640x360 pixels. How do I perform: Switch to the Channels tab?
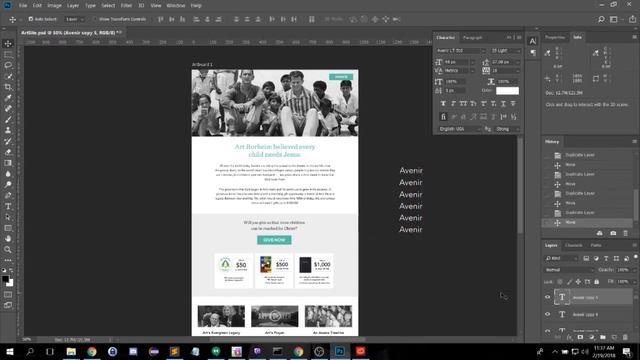573,245
